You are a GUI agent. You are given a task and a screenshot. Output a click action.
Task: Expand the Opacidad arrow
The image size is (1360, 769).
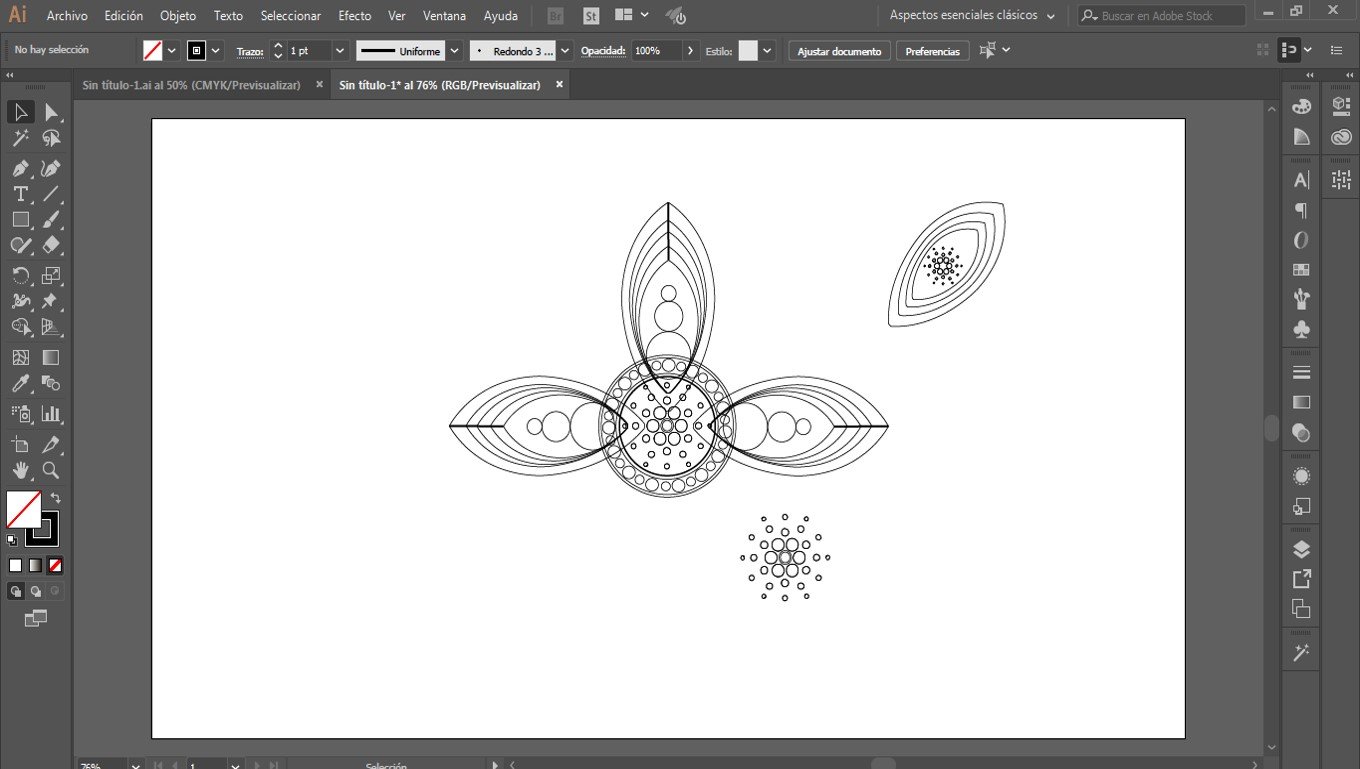690,50
